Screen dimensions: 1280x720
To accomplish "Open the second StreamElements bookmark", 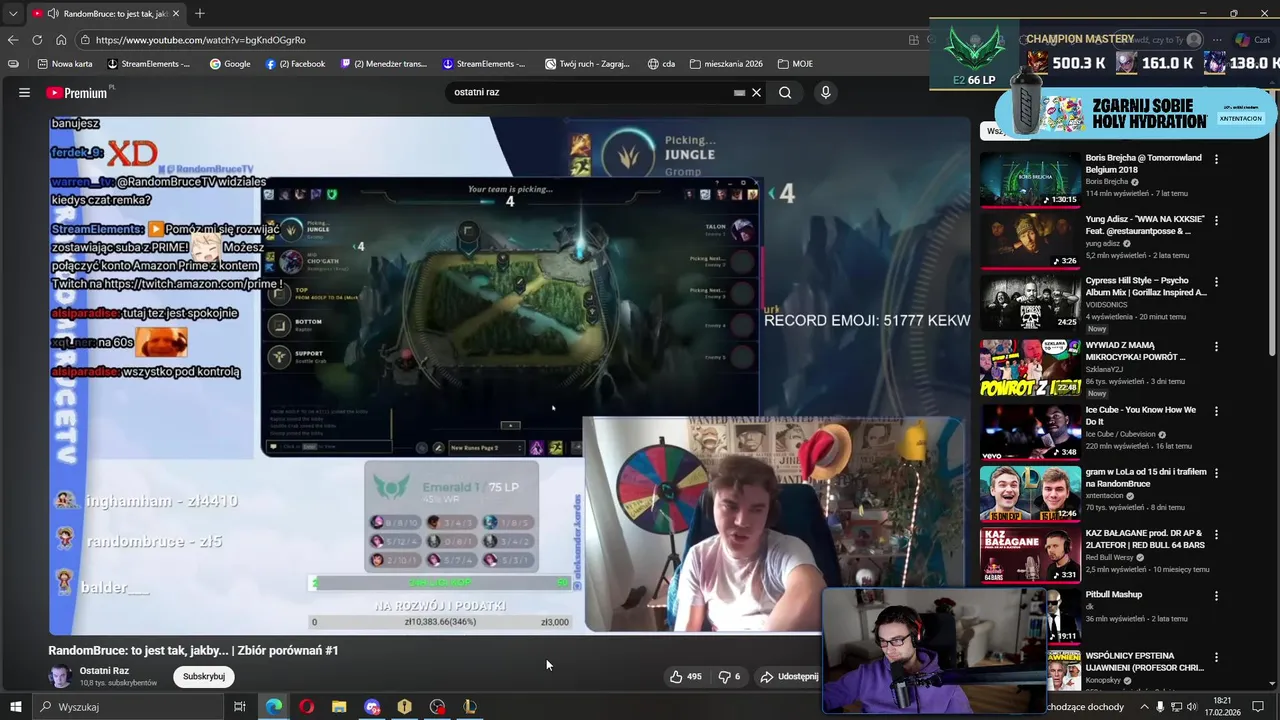I will [x=484, y=64].
